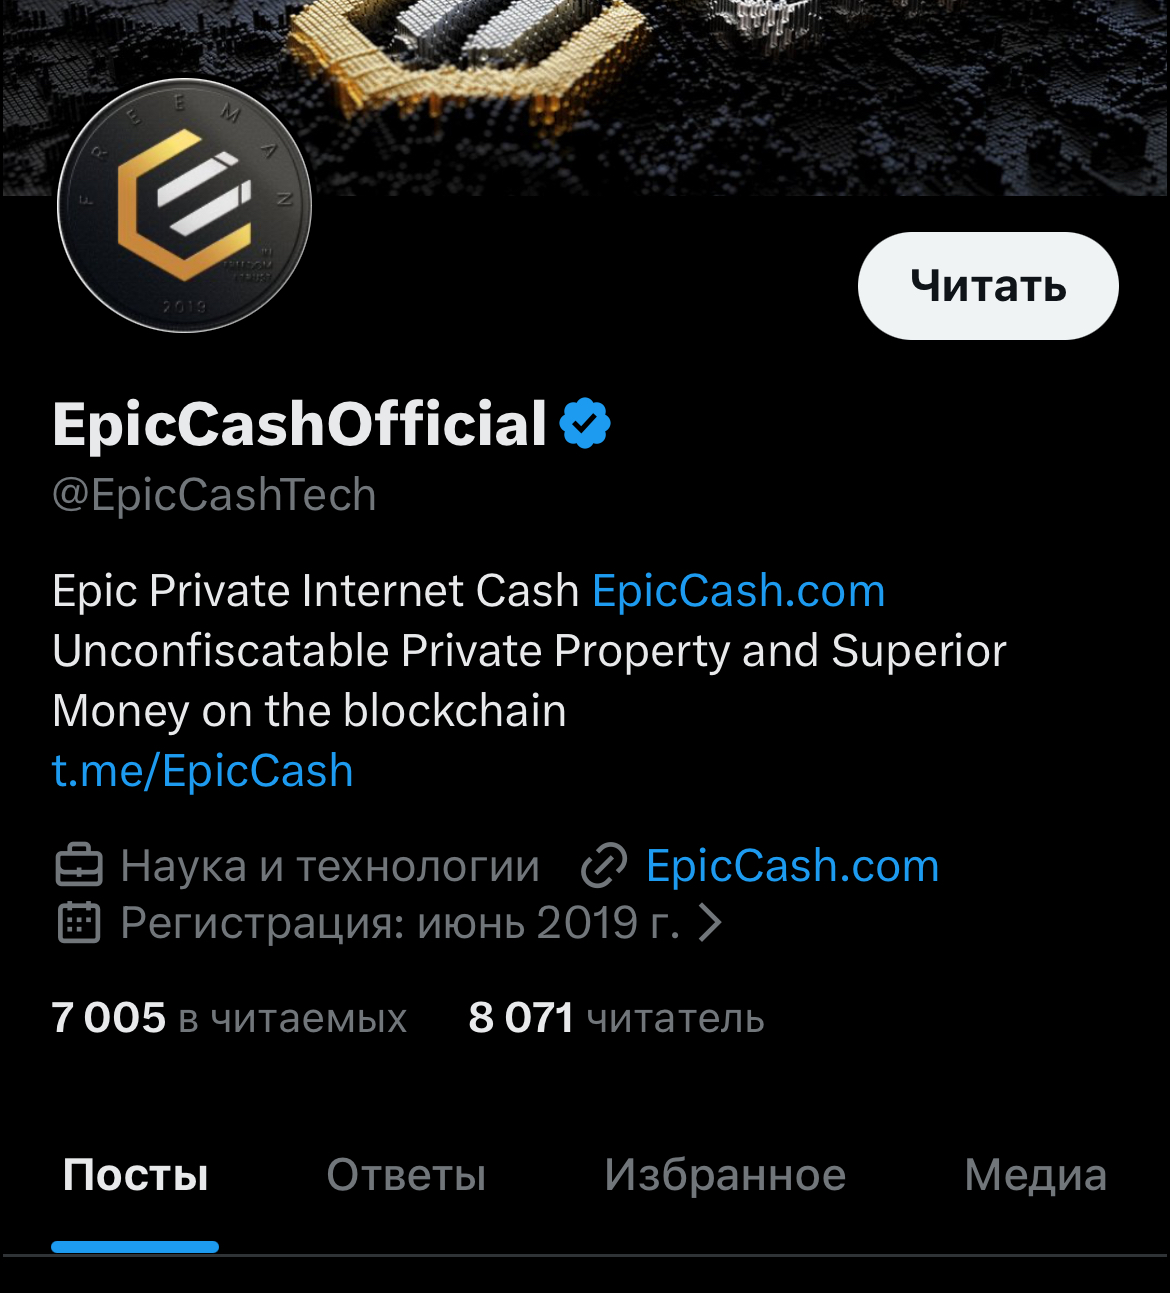
Task: Expand registration date details chevron
Action: [709, 922]
